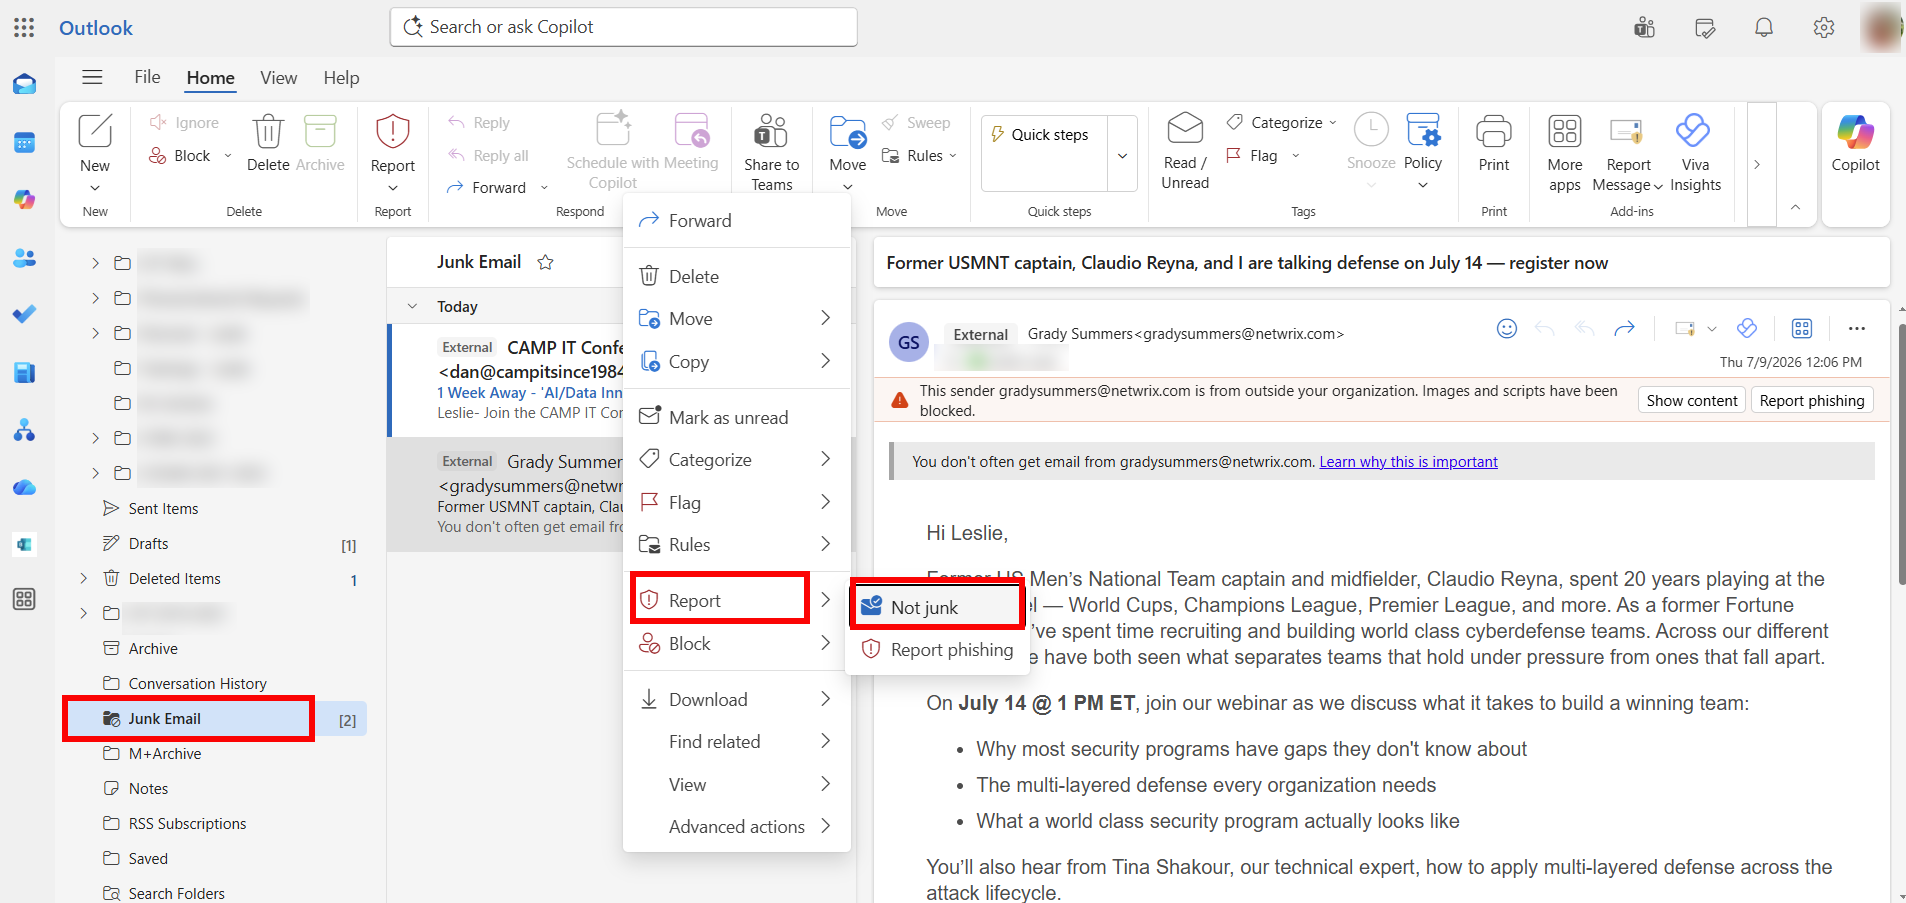Open Mail from left app rail

pos(24,85)
